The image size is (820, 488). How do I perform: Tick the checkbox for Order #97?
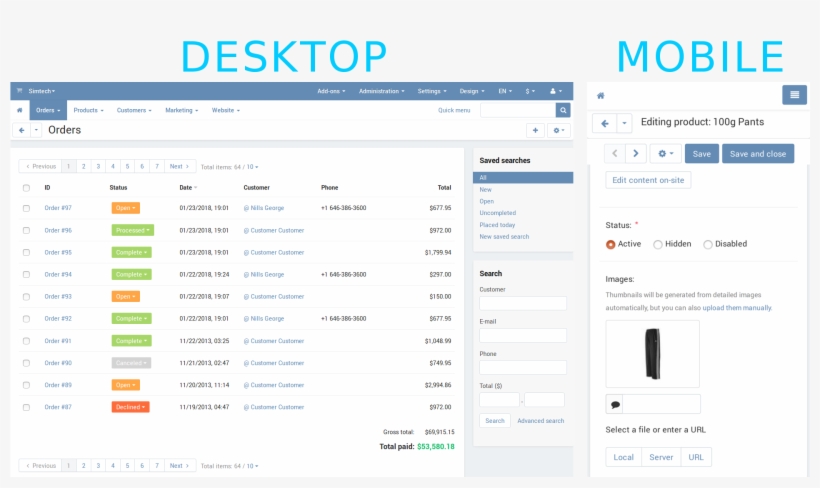point(26,208)
